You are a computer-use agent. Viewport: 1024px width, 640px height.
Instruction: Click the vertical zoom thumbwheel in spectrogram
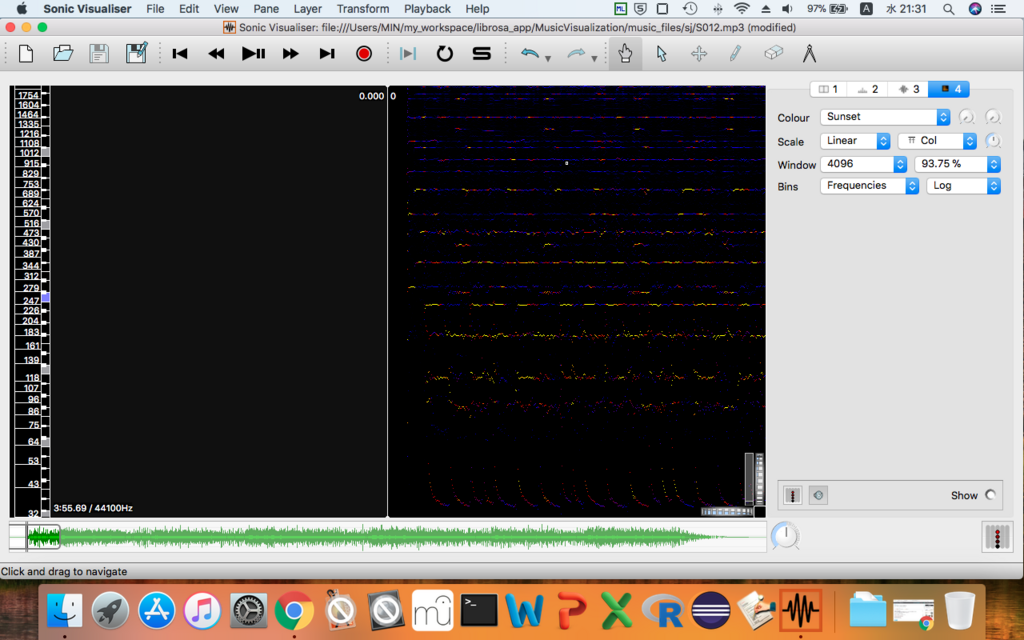coord(760,479)
